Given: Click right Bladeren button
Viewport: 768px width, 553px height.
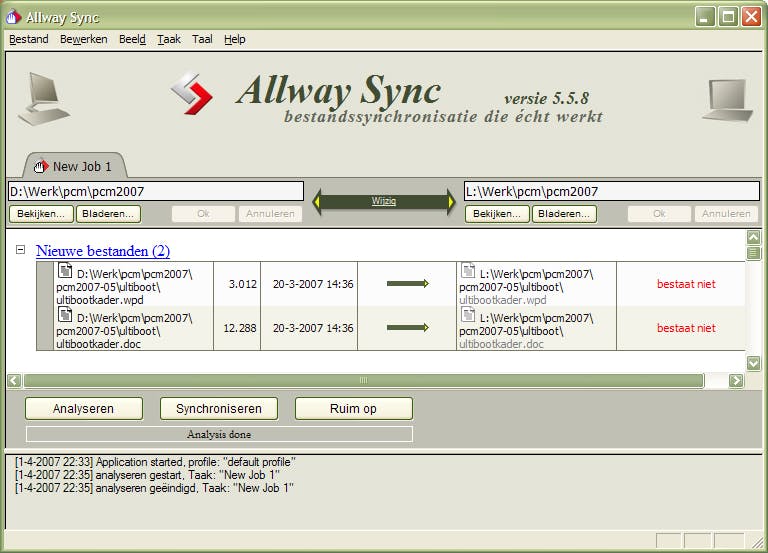Looking at the screenshot, I should click(564, 214).
